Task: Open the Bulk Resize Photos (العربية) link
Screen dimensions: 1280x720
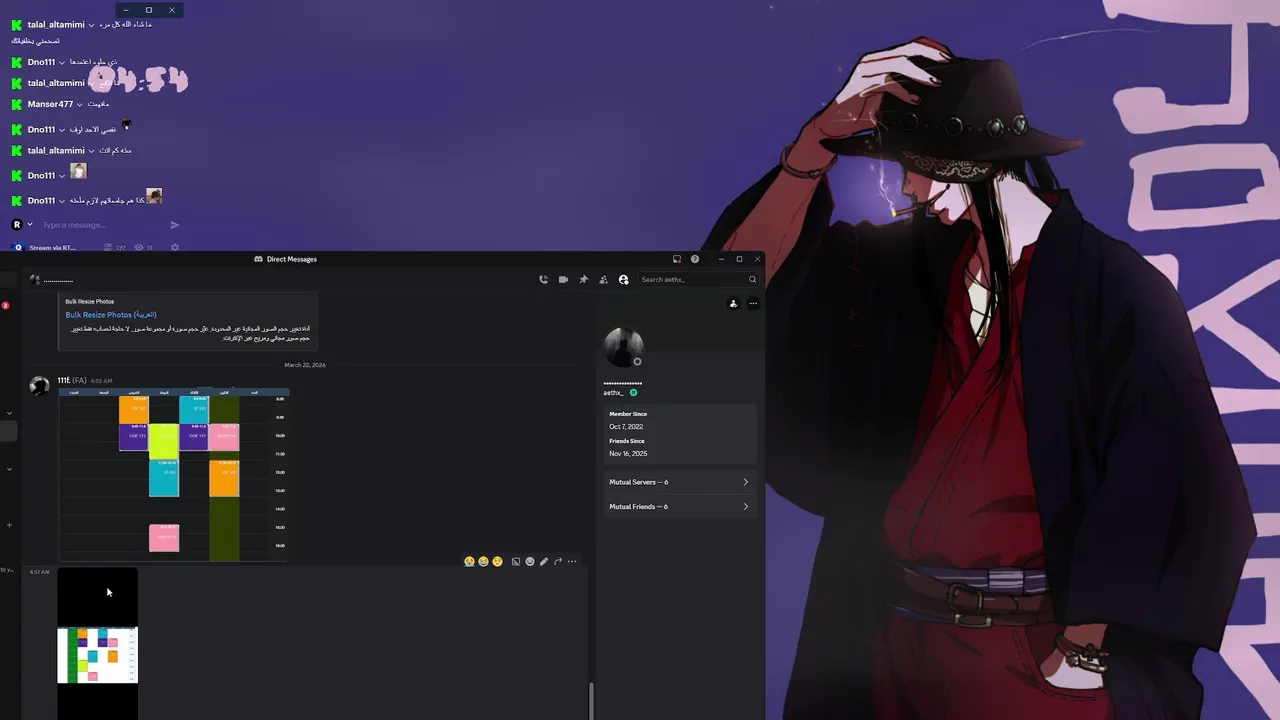Action: pyautogui.click(x=111, y=315)
